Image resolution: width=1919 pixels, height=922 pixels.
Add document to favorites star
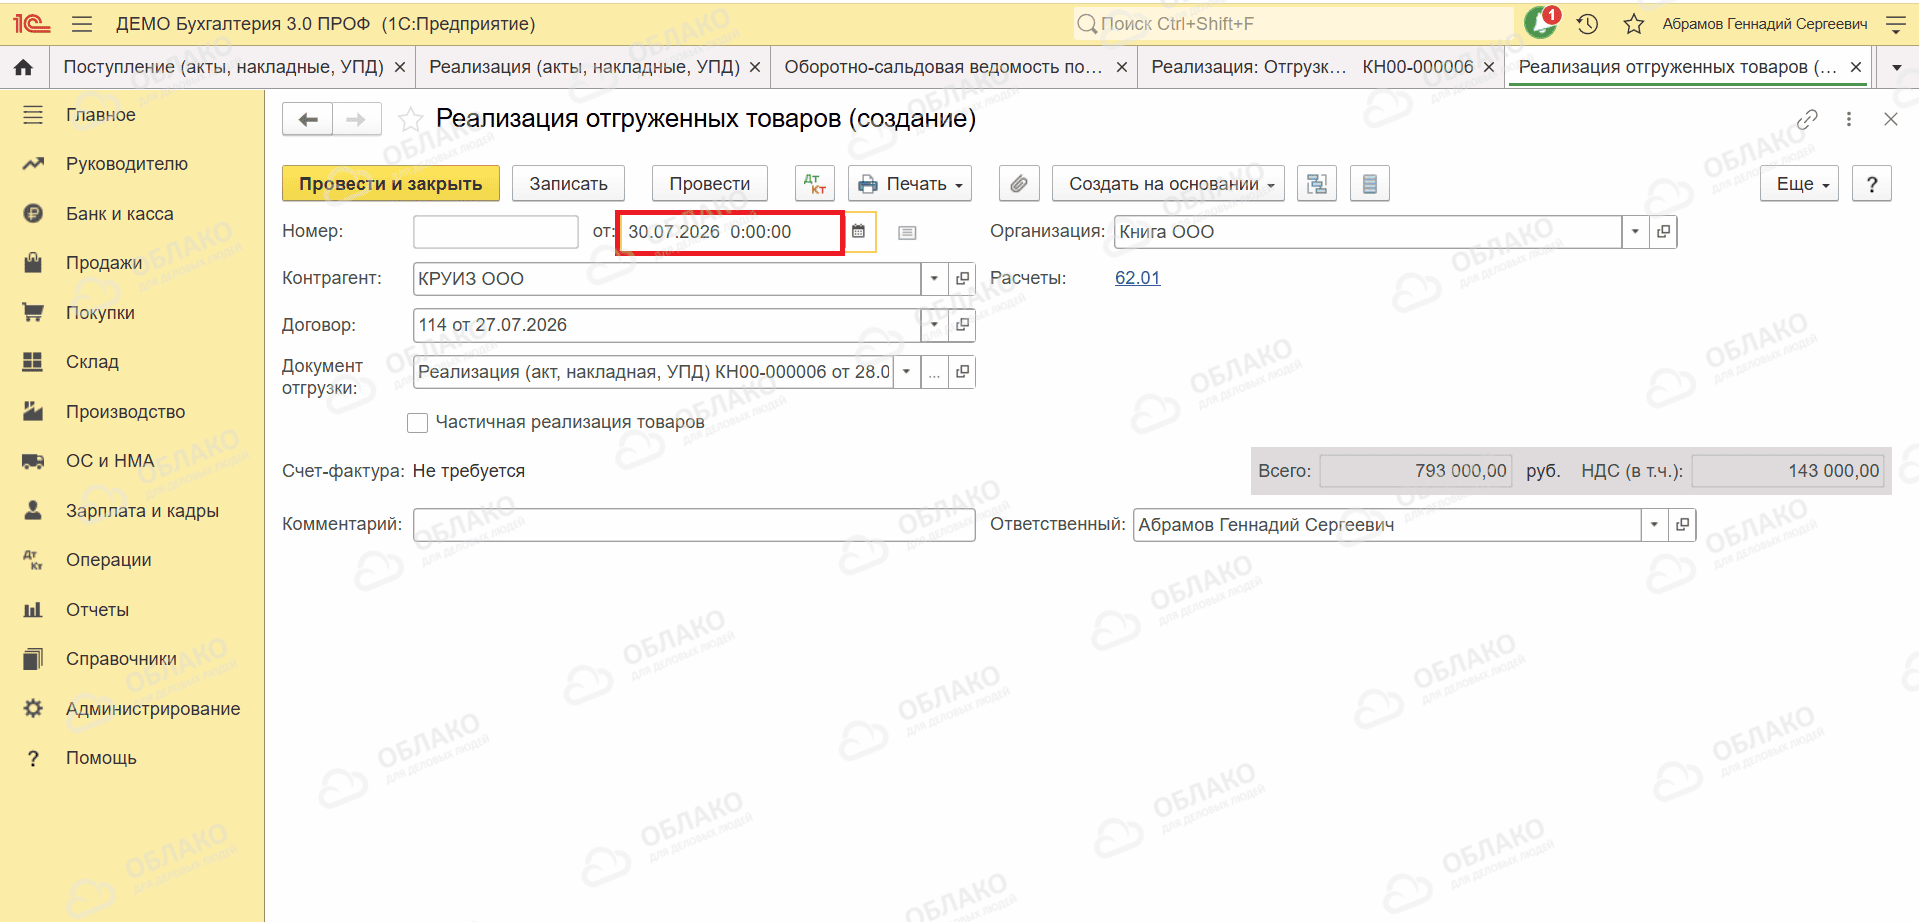410,120
